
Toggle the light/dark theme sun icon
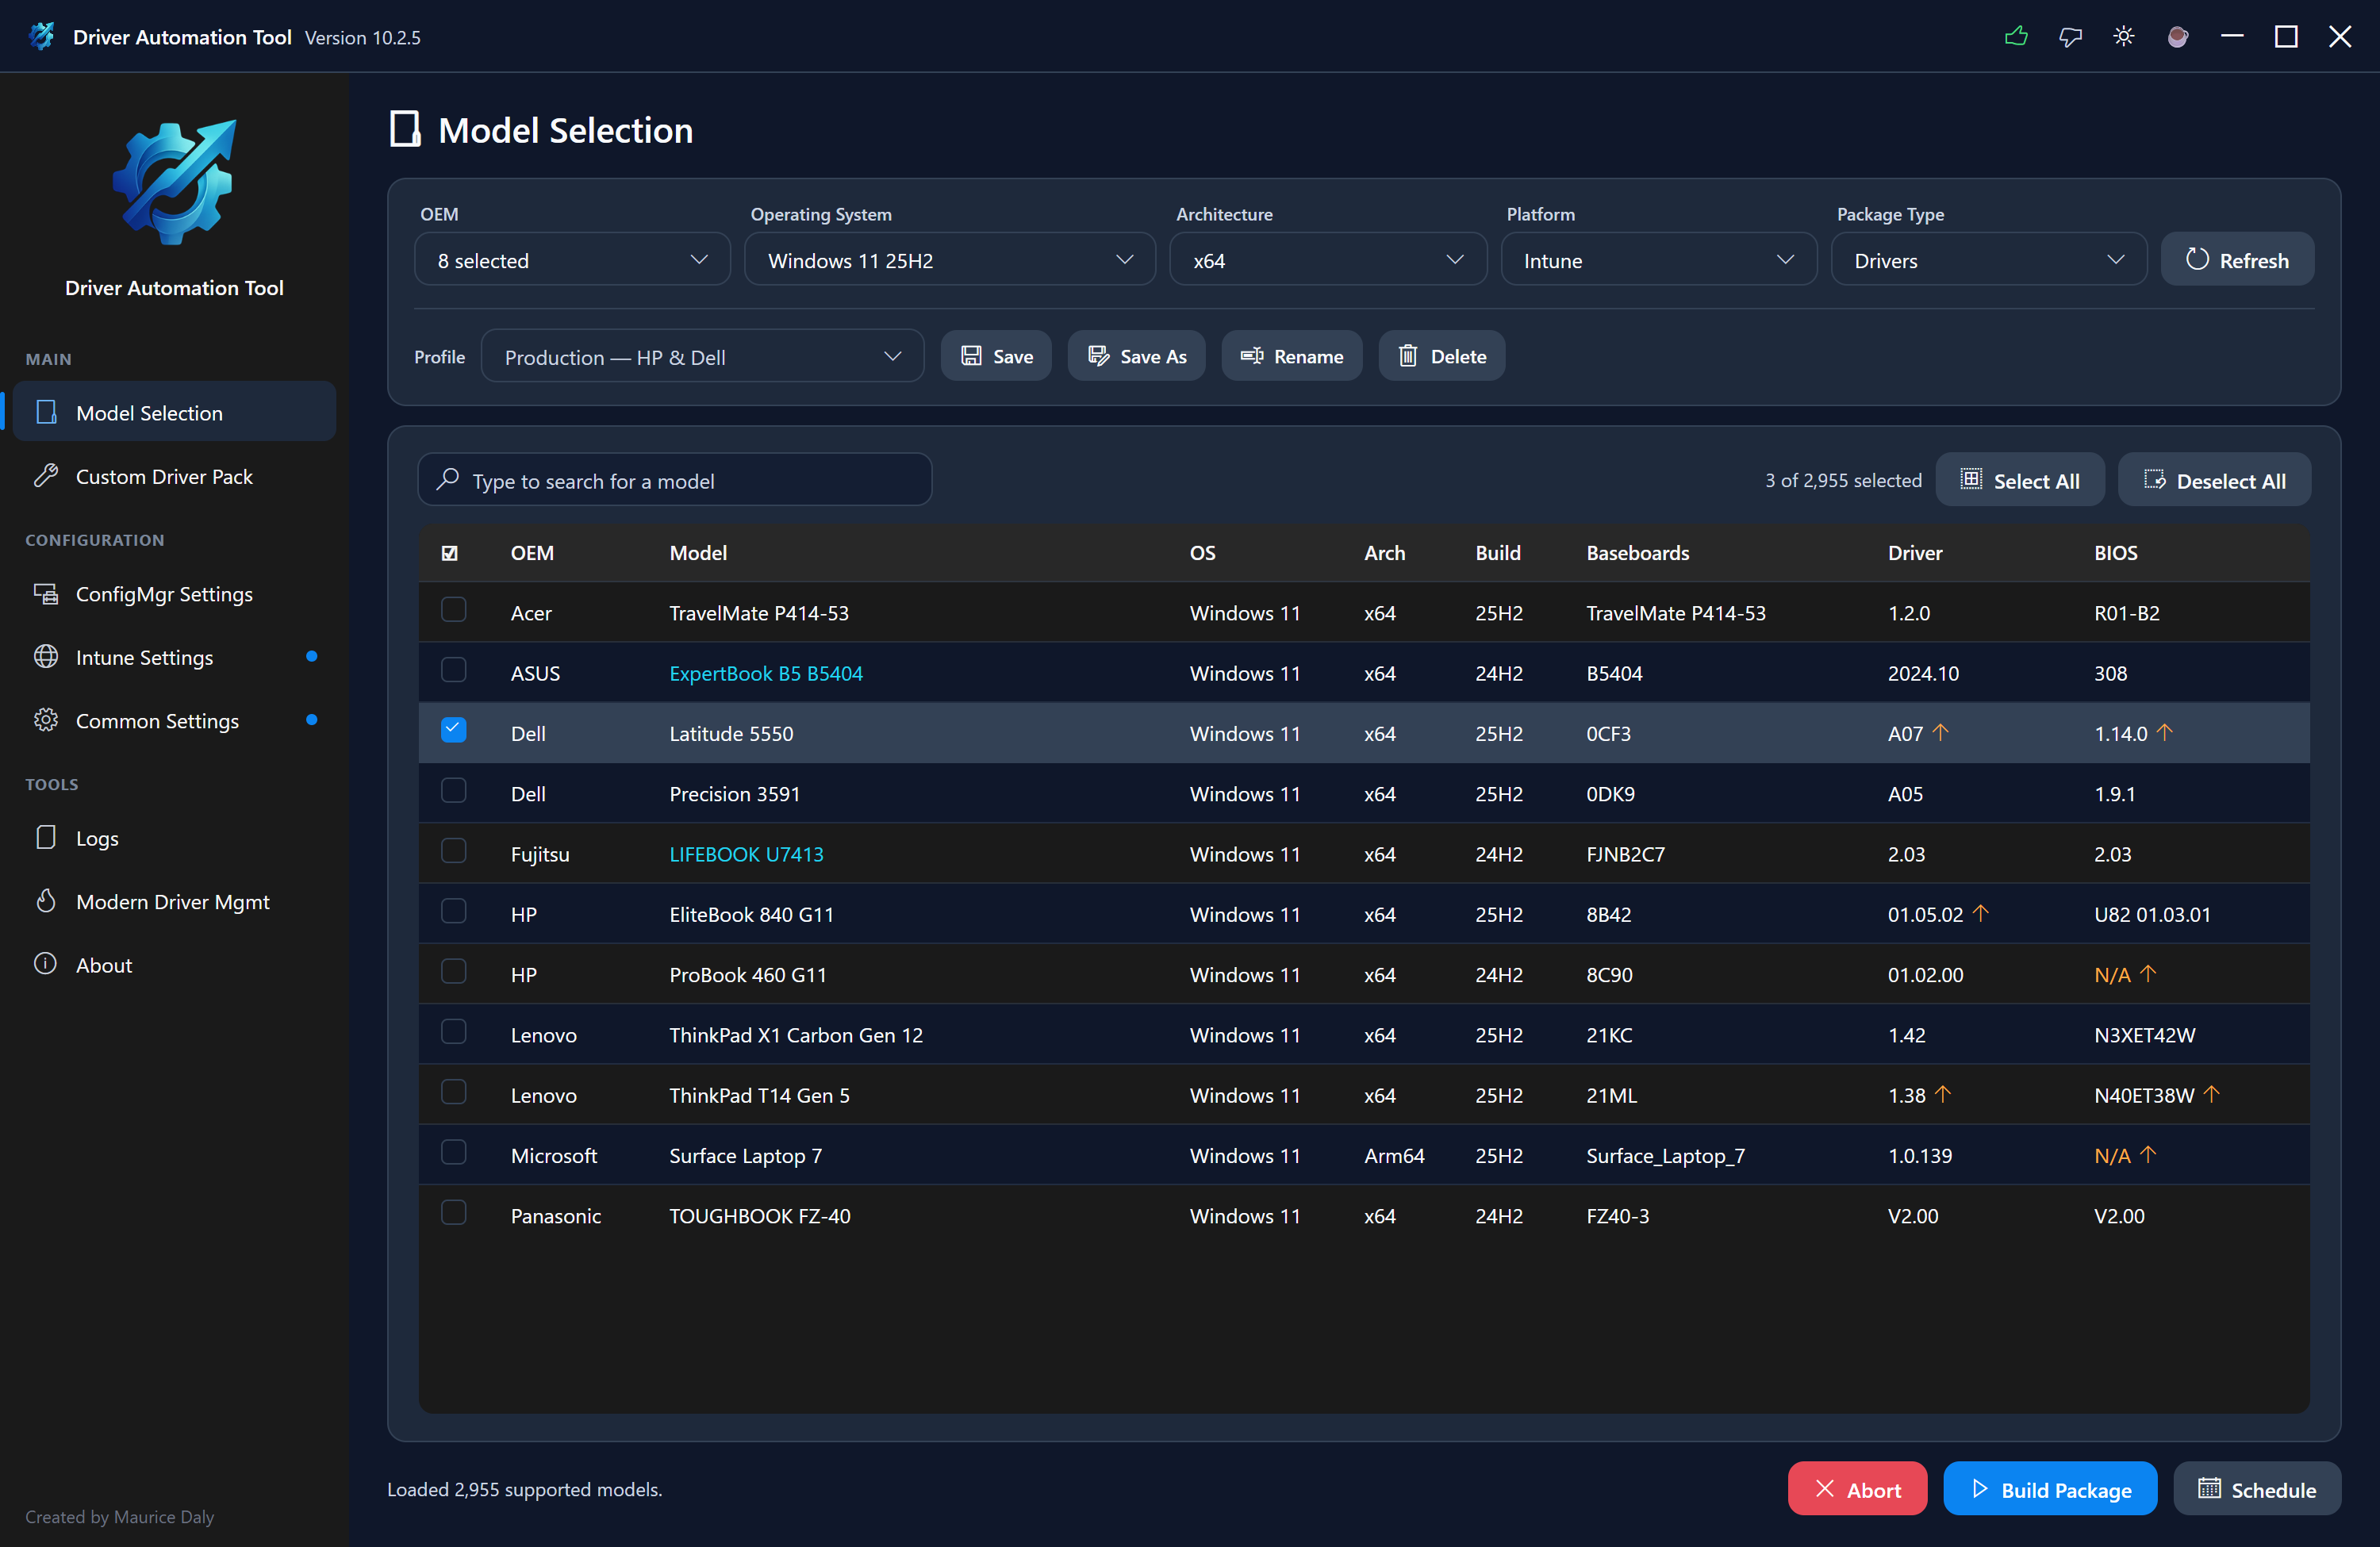pos(2124,37)
